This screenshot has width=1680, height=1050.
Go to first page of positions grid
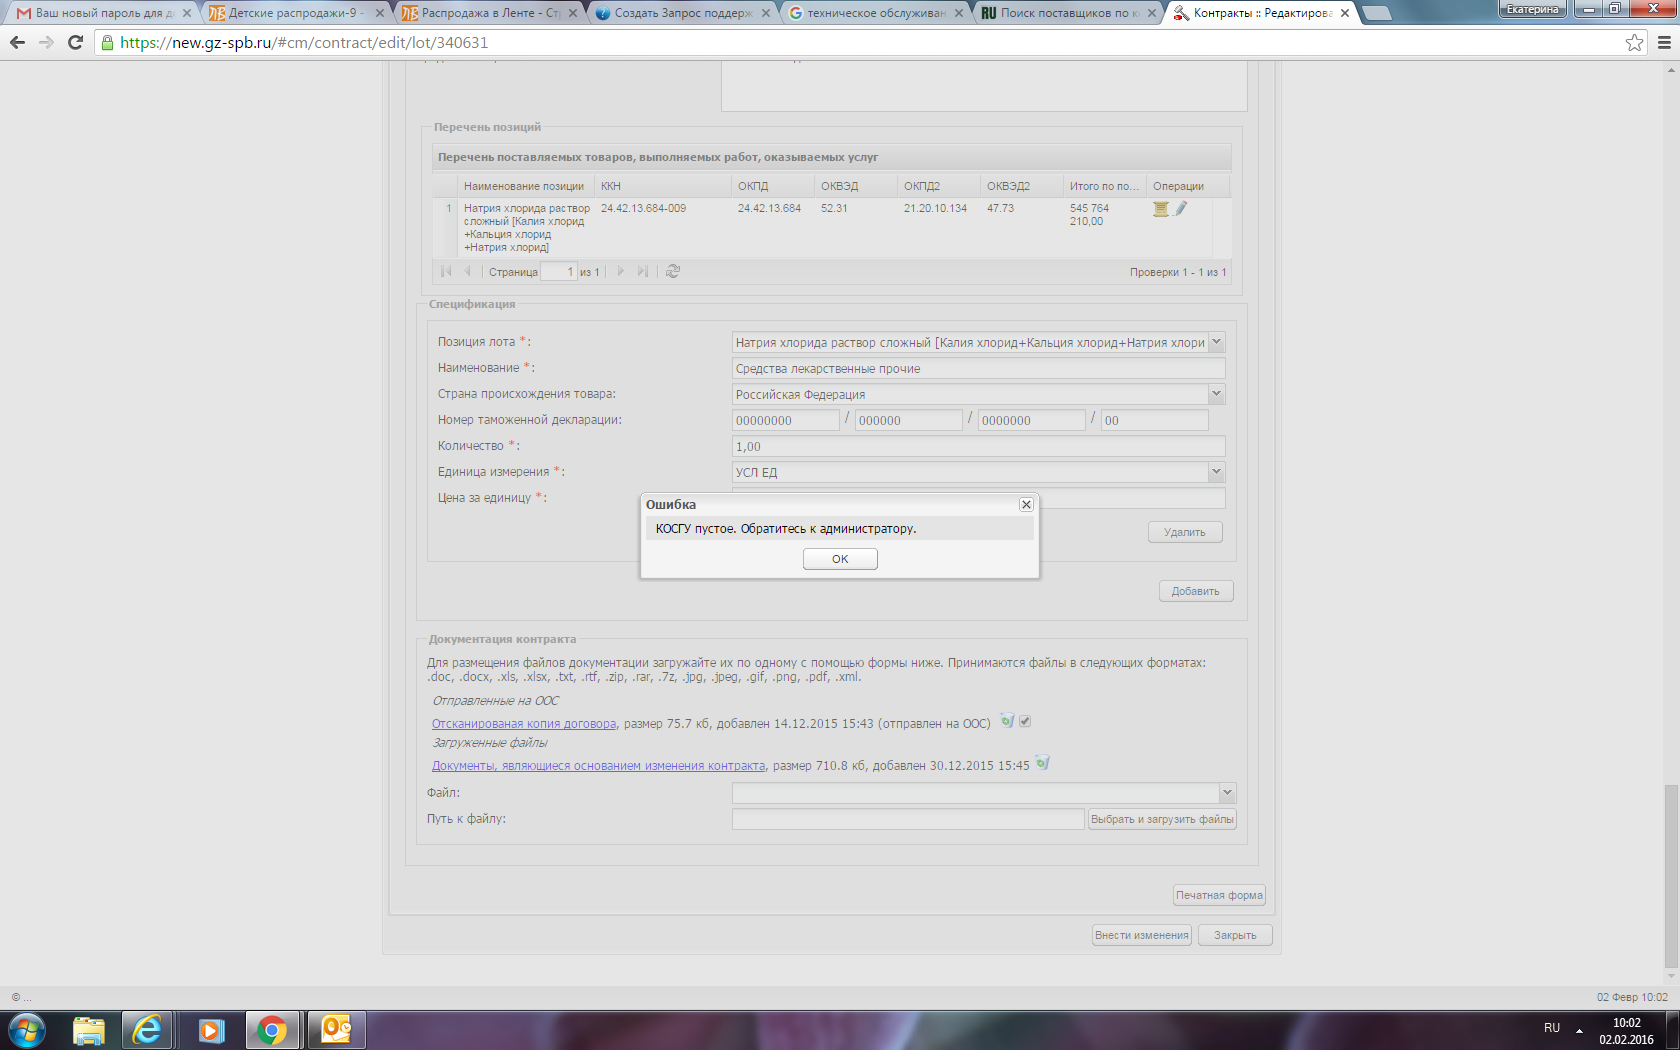(x=446, y=271)
